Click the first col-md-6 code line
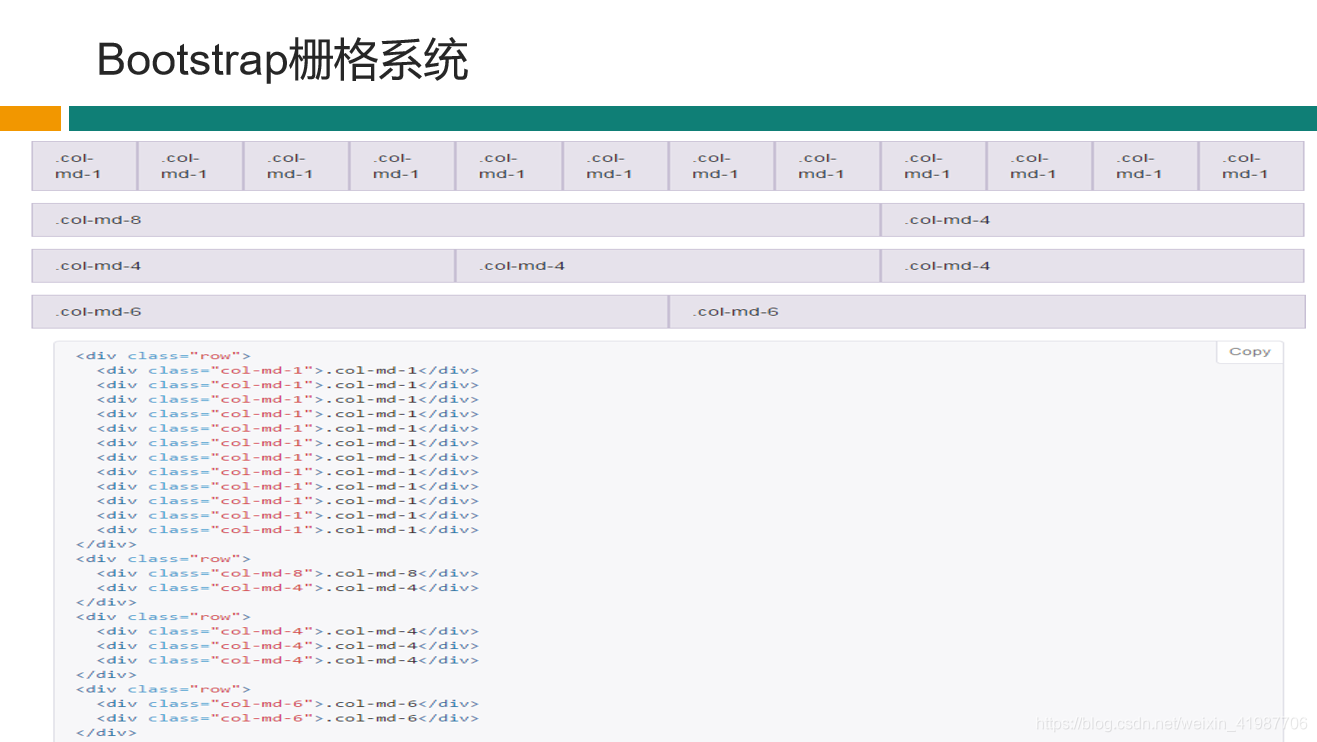The width and height of the screenshot is (1317, 742). [288, 703]
